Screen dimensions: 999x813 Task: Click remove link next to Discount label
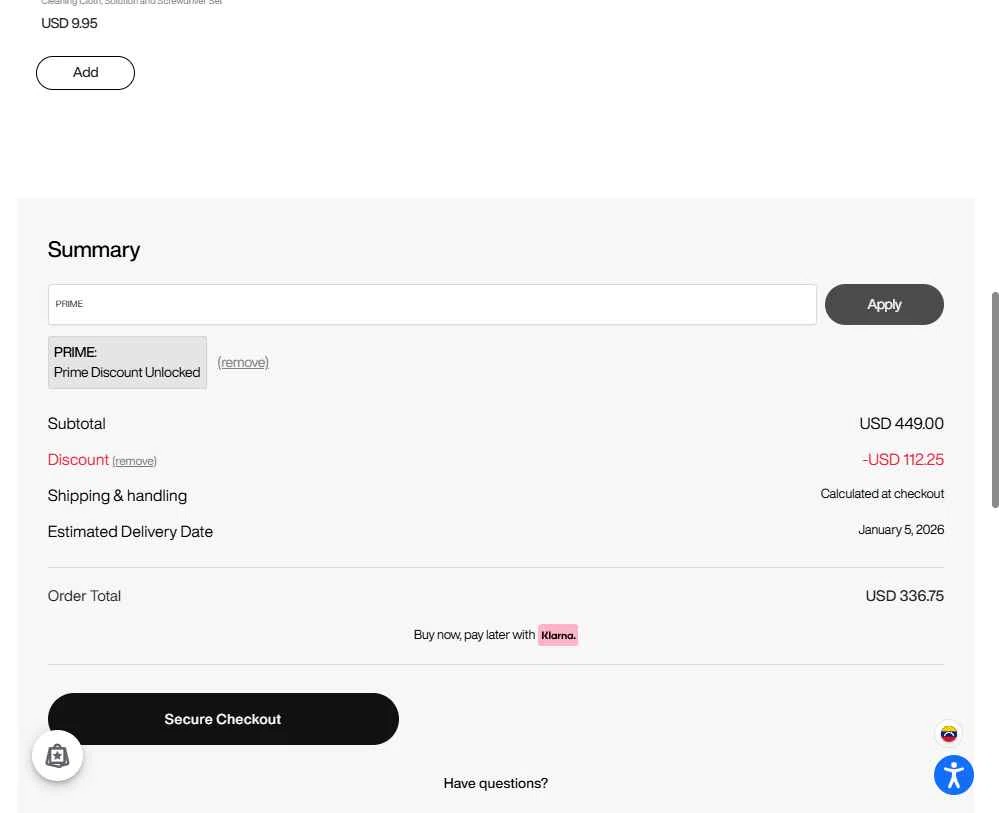pyautogui.click(x=134, y=461)
